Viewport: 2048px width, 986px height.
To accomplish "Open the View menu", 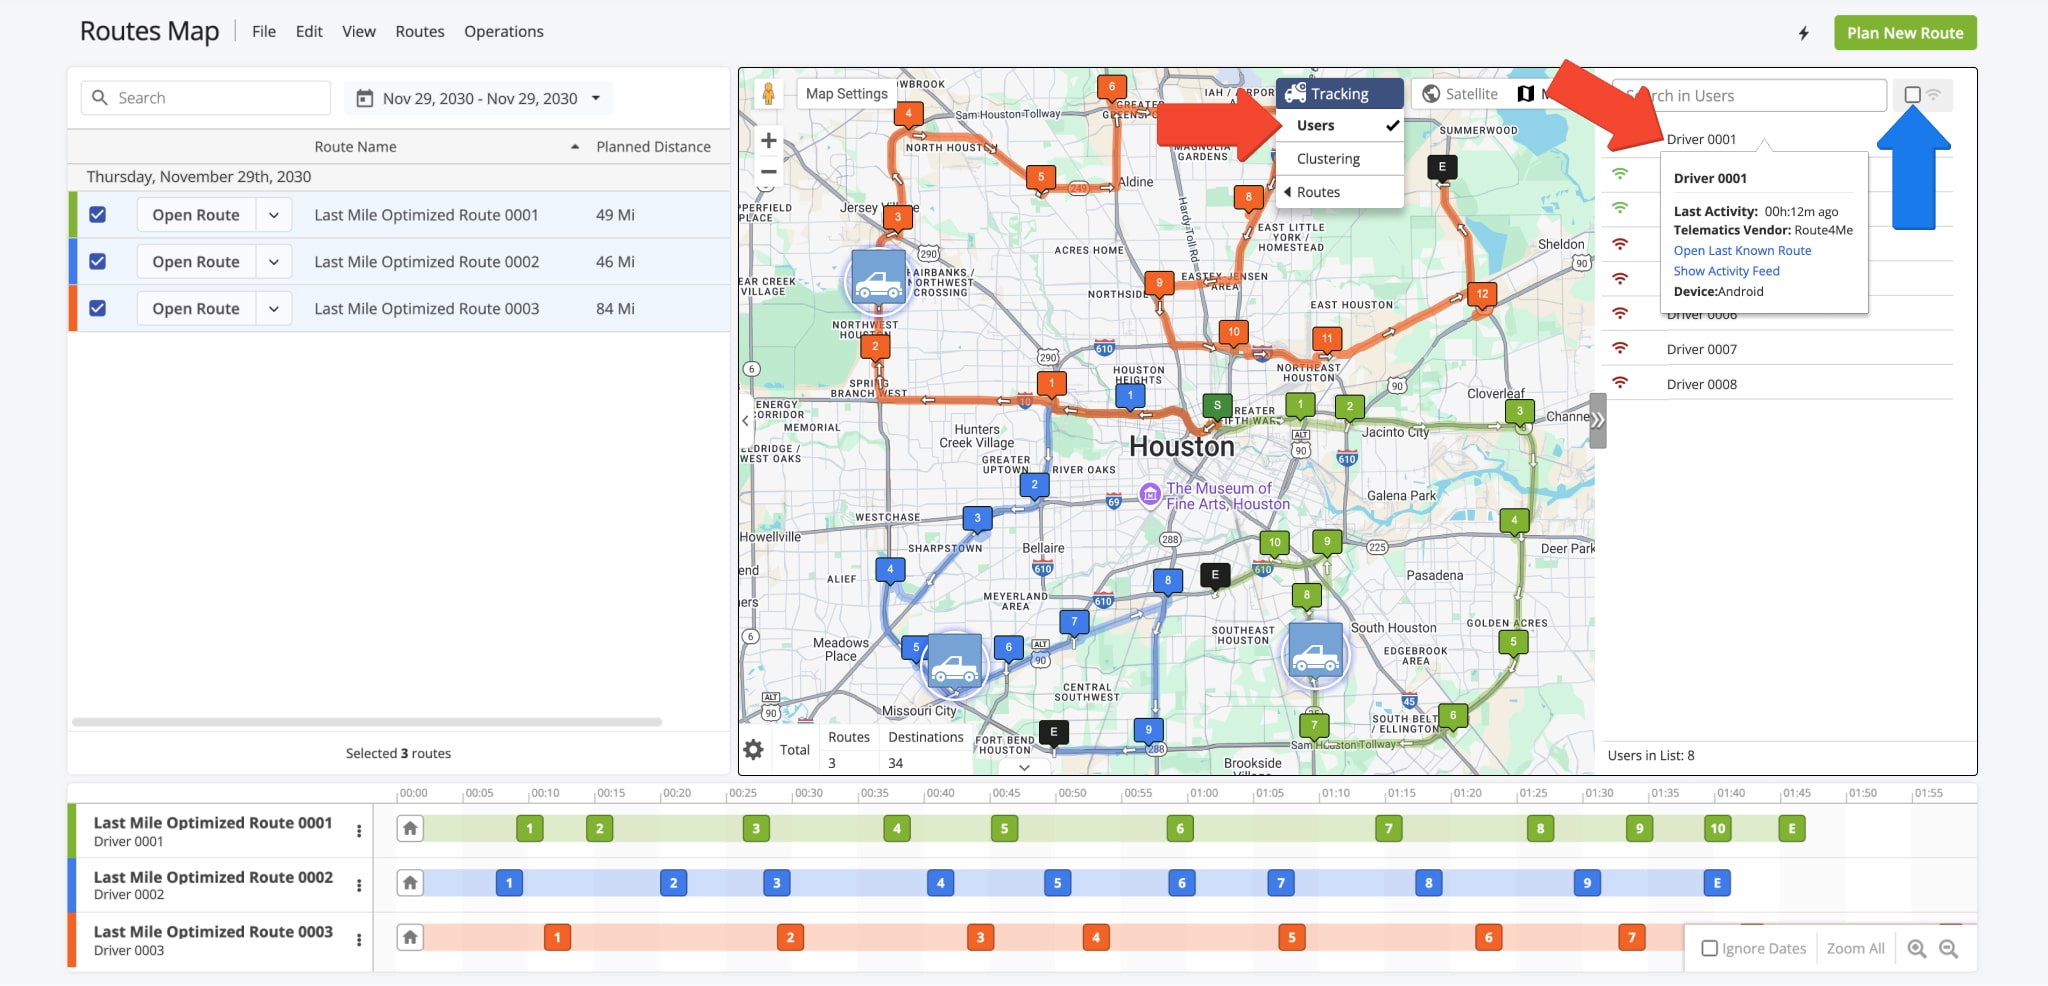I will (359, 31).
